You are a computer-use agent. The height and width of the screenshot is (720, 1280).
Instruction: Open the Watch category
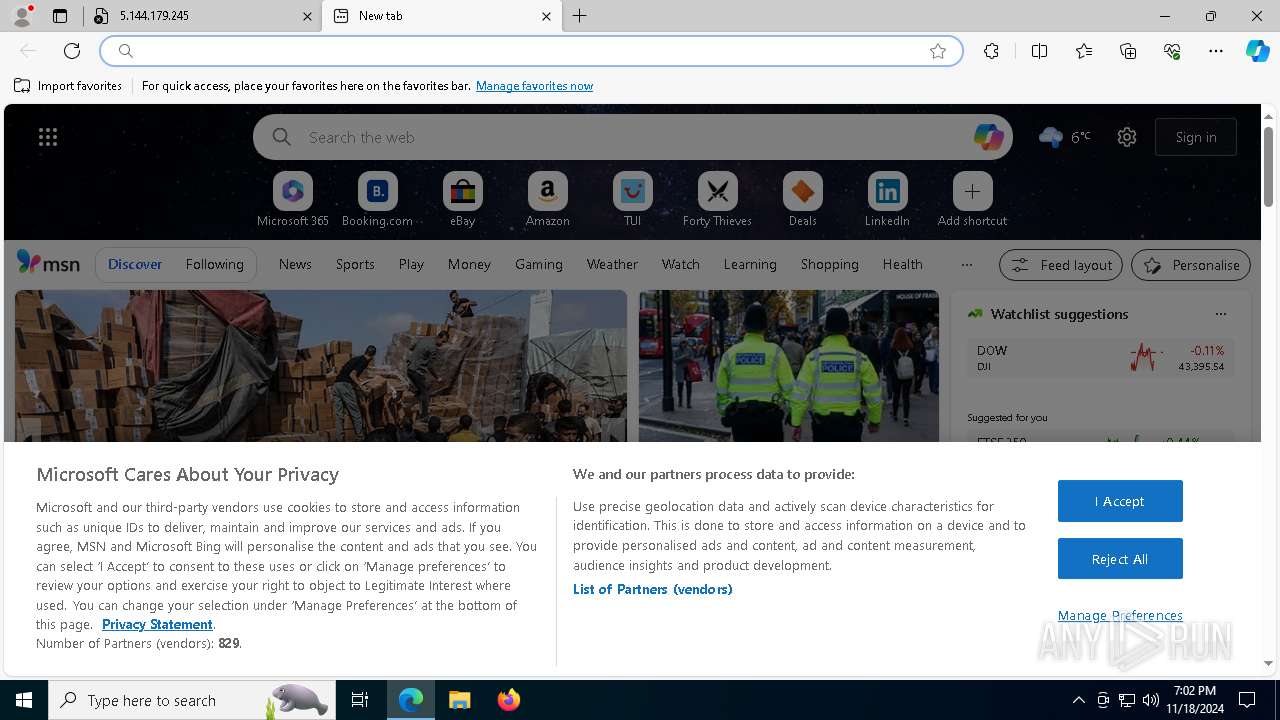(681, 264)
